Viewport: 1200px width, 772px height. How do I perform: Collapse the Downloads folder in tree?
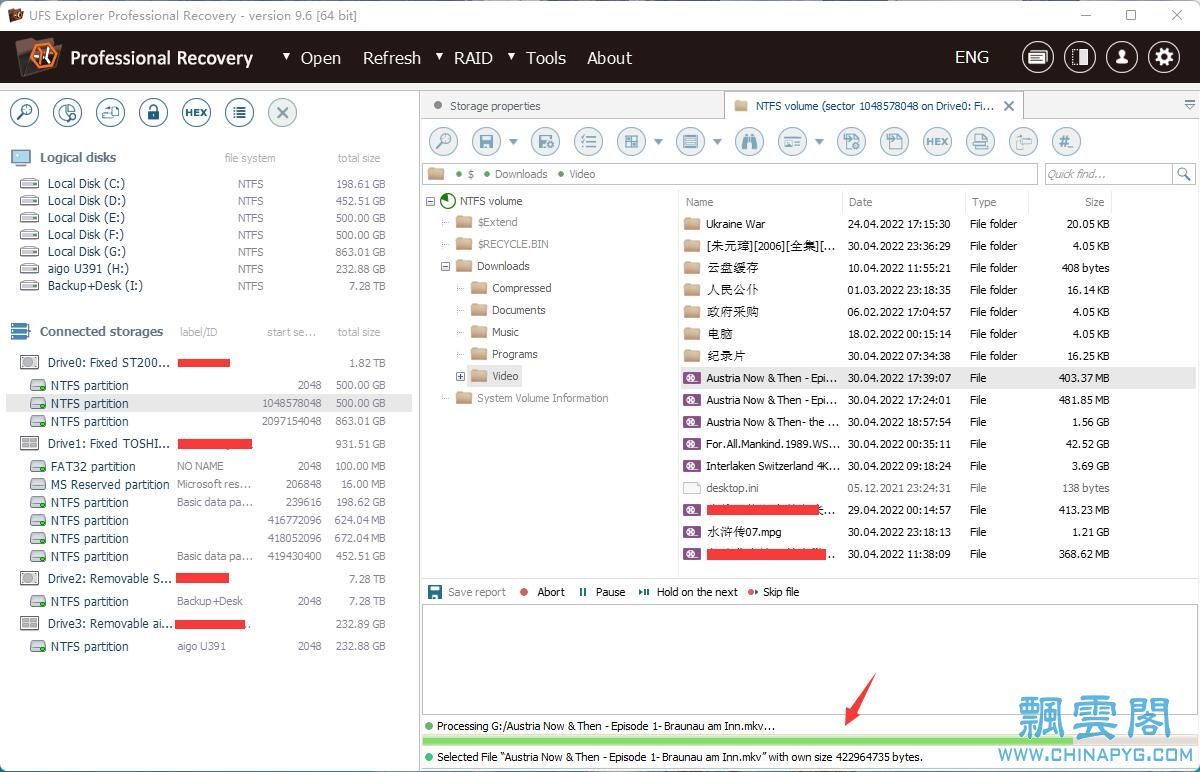(x=446, y=266)
